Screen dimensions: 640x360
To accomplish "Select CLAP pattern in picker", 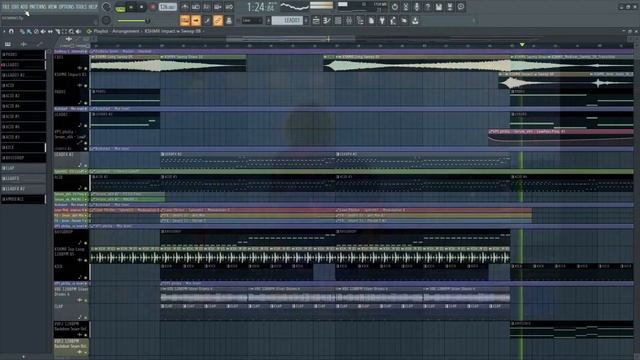I will 23,168.
